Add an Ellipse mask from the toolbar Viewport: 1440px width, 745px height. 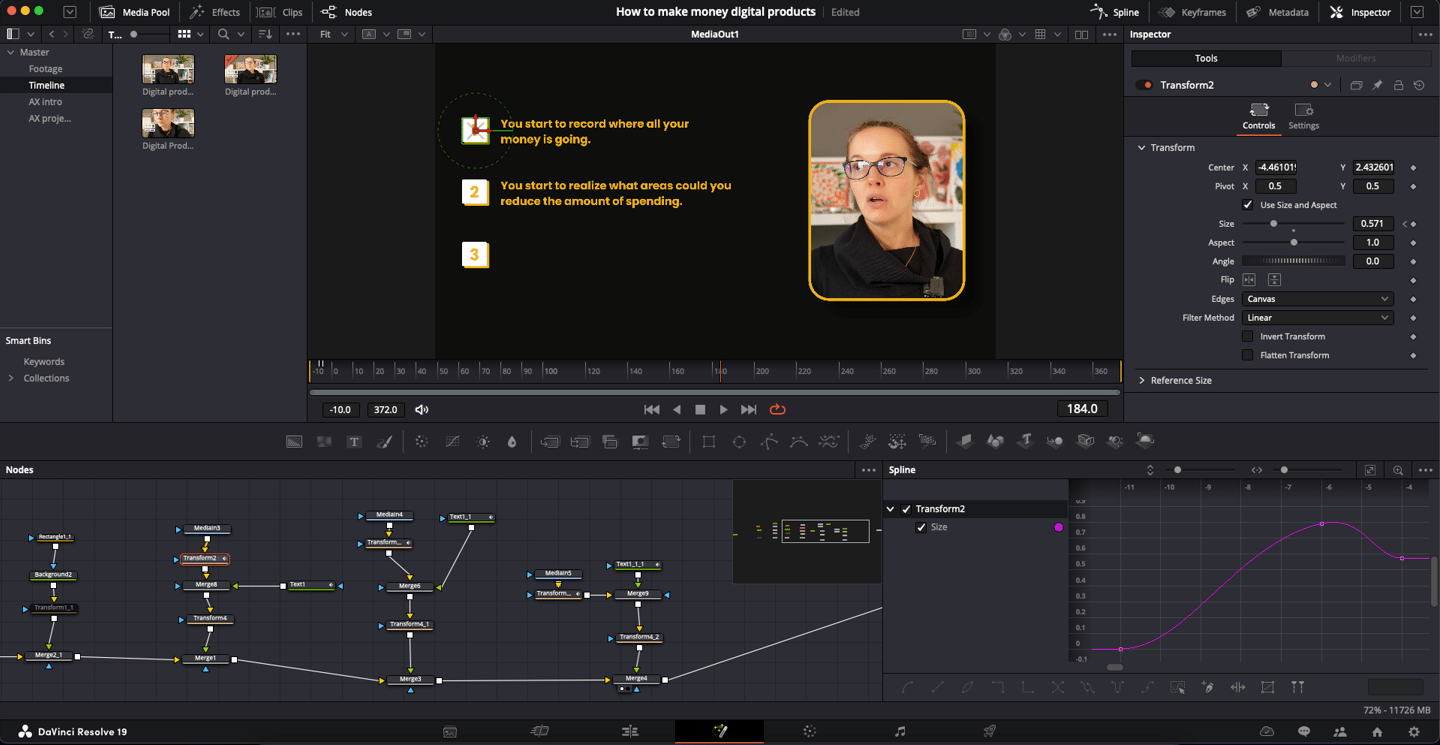(x=739, y=441)
